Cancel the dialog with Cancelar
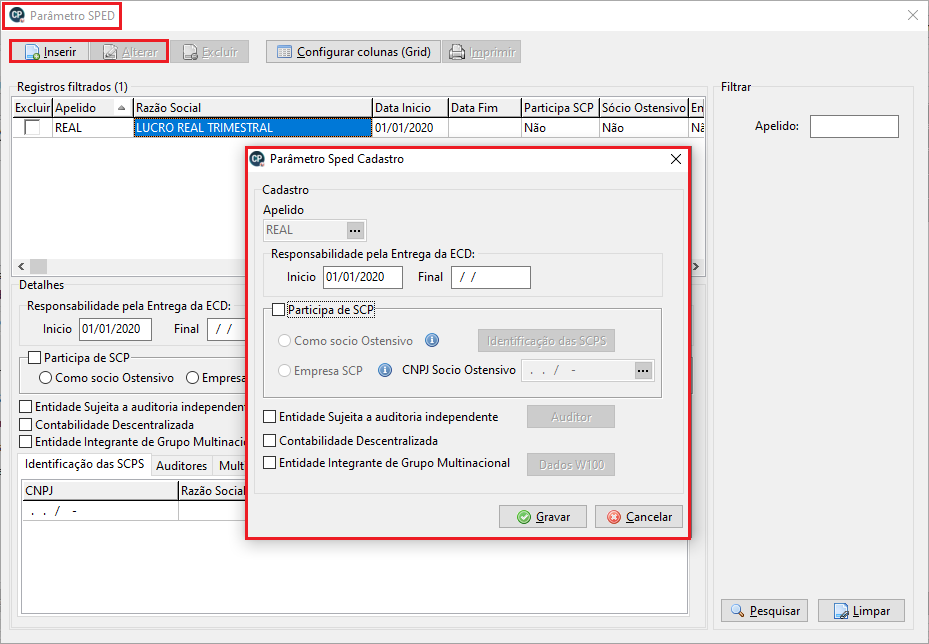Viewport: 929px width, 644px height. click(x=639, y=517)
